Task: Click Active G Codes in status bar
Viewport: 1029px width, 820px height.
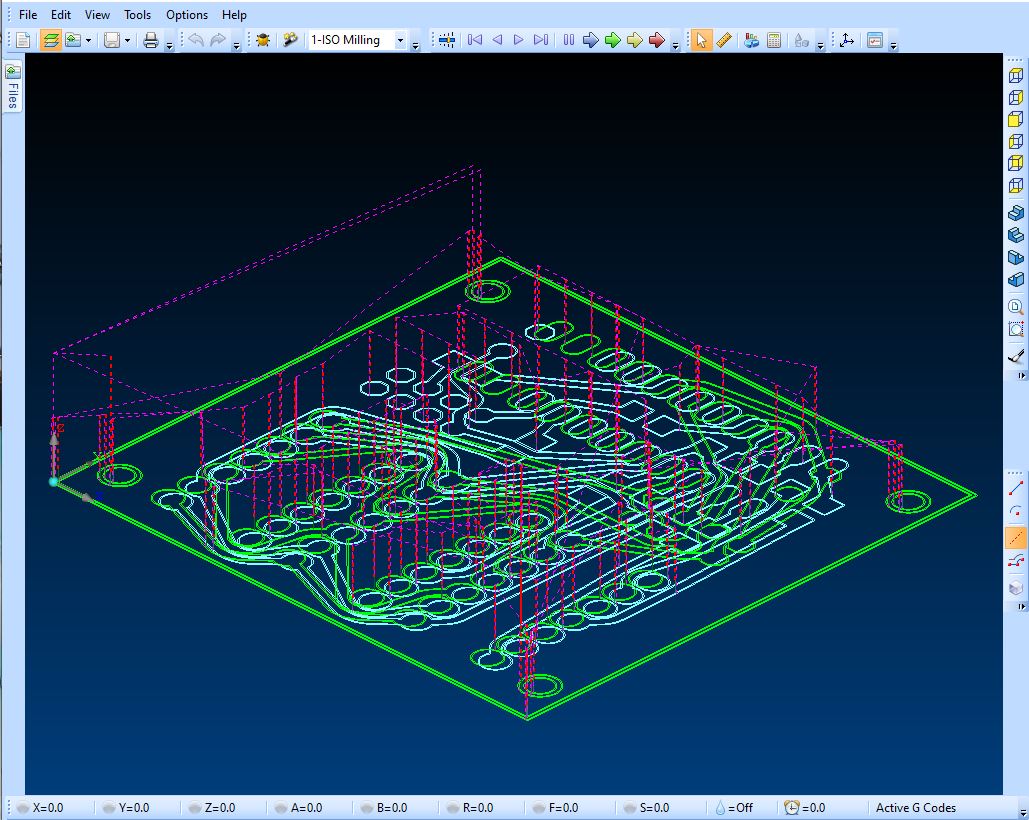Action: click(915, 808)
